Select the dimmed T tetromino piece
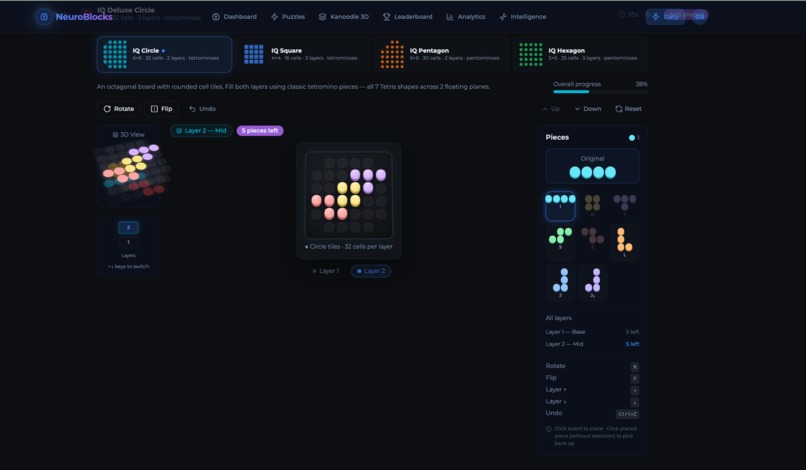Image resolution: width=806 pixels, height=470 pixels. 625,206
